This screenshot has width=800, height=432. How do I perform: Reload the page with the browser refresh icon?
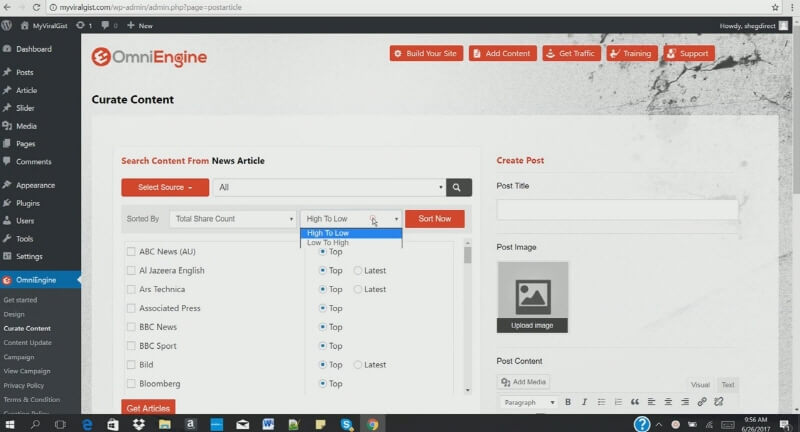click(x=36, y=7)
